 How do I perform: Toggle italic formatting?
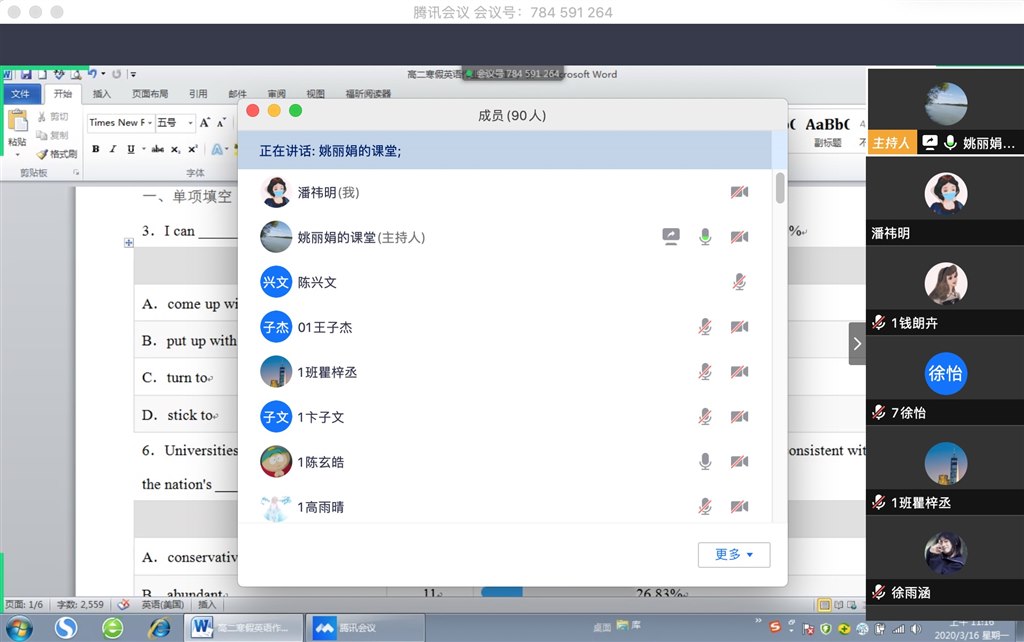[113, 149]
